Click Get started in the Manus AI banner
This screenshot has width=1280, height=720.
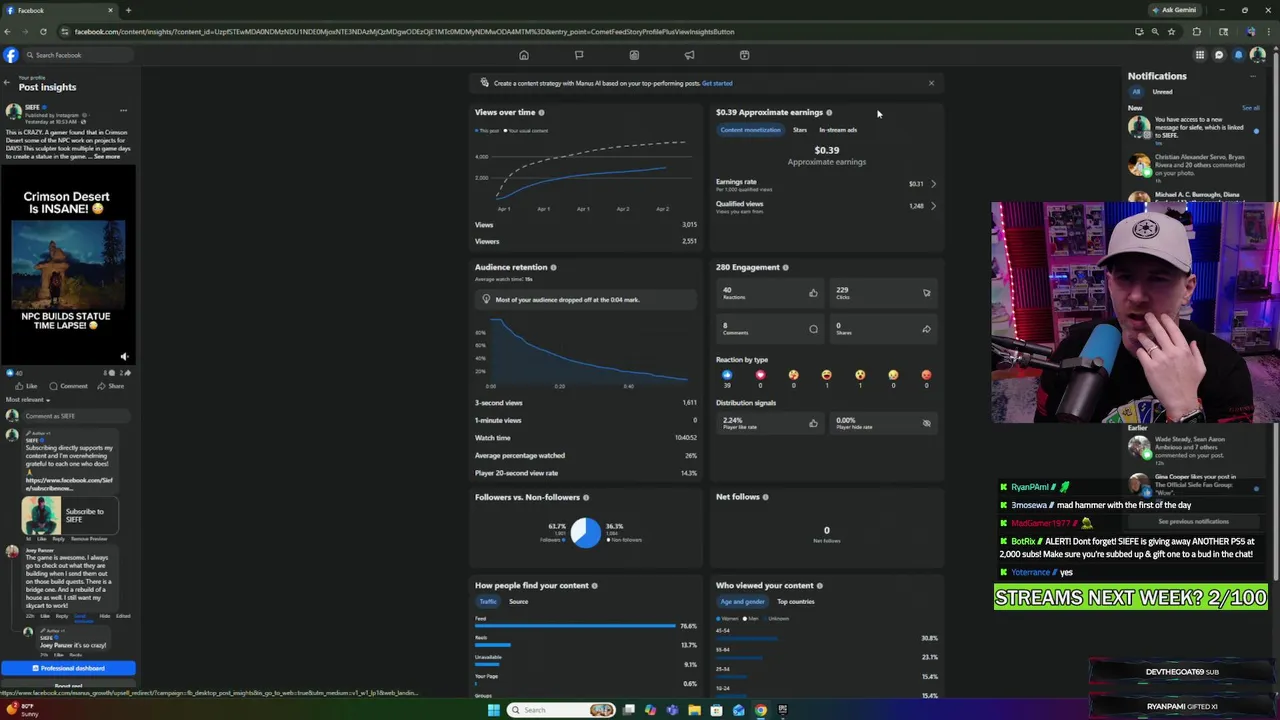717,83
